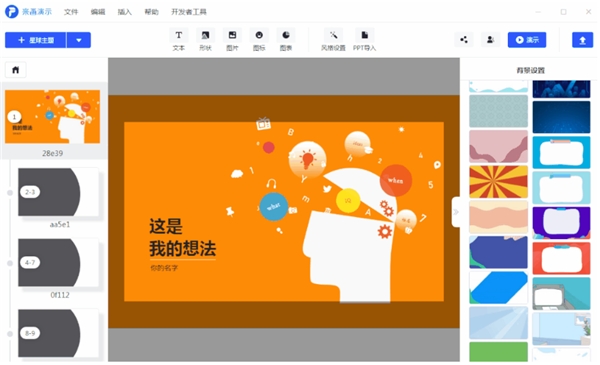The width and height of the screenshot is (600, 365).
Task: Open the 图片 image insert tool
Action: [232, 36]
